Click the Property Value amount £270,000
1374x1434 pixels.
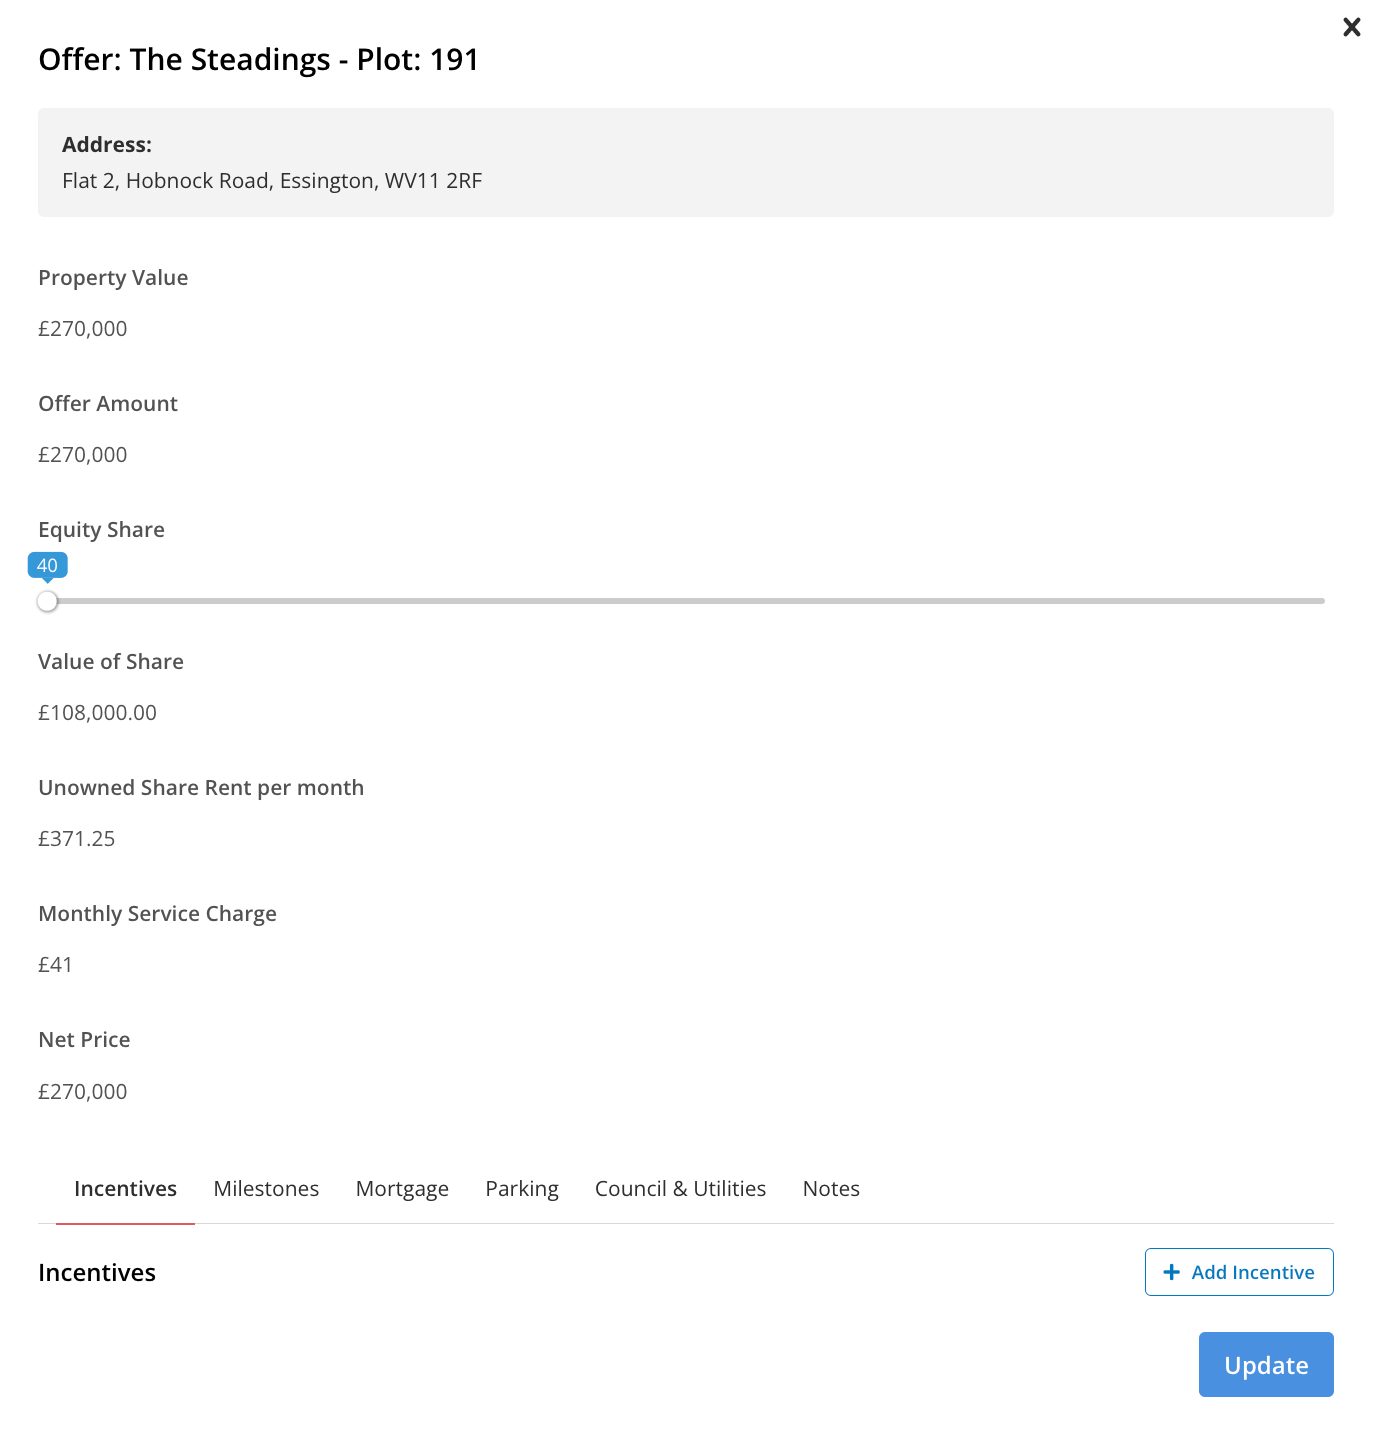(83, 329)
